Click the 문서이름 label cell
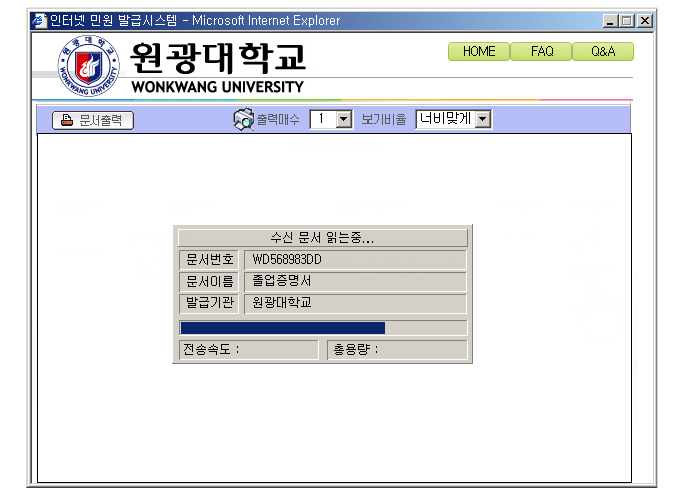Image resolution: width=680 pixels, height=500 pixels. coord(209,281)
